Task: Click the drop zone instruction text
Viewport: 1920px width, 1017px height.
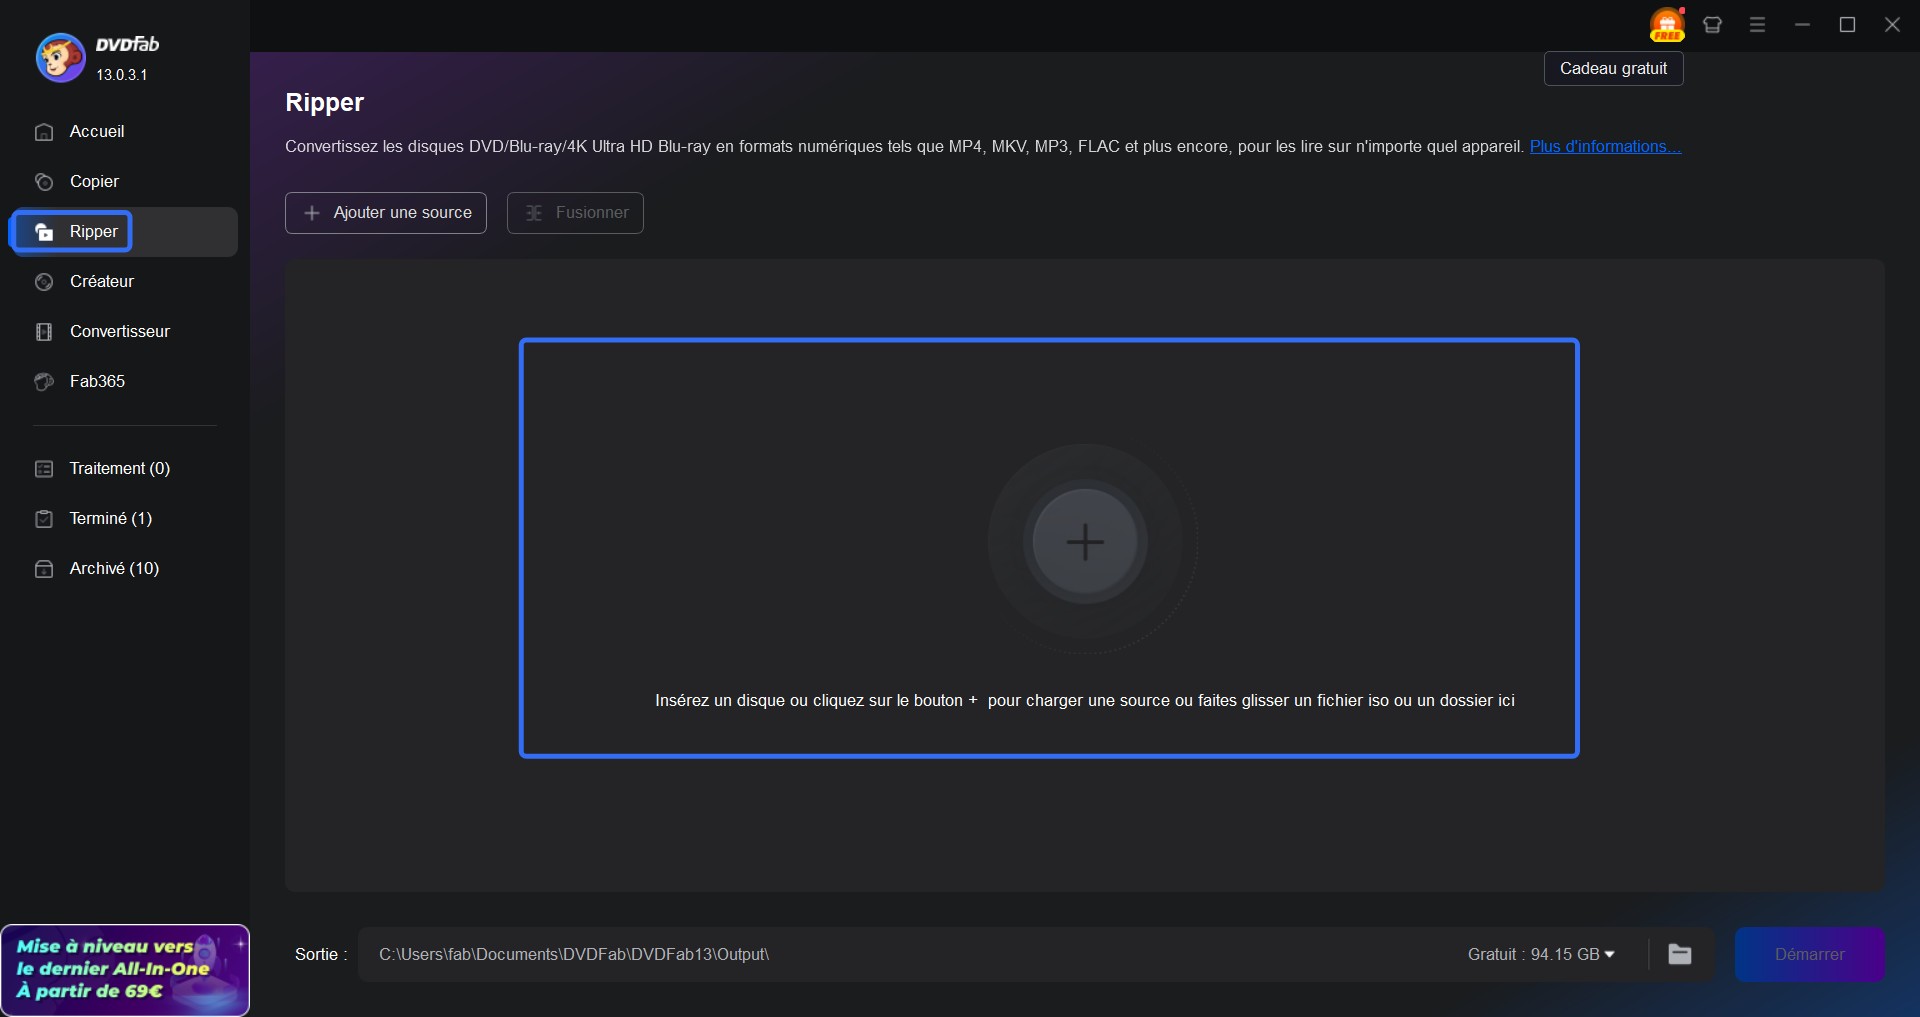Action: [1085, 701]
